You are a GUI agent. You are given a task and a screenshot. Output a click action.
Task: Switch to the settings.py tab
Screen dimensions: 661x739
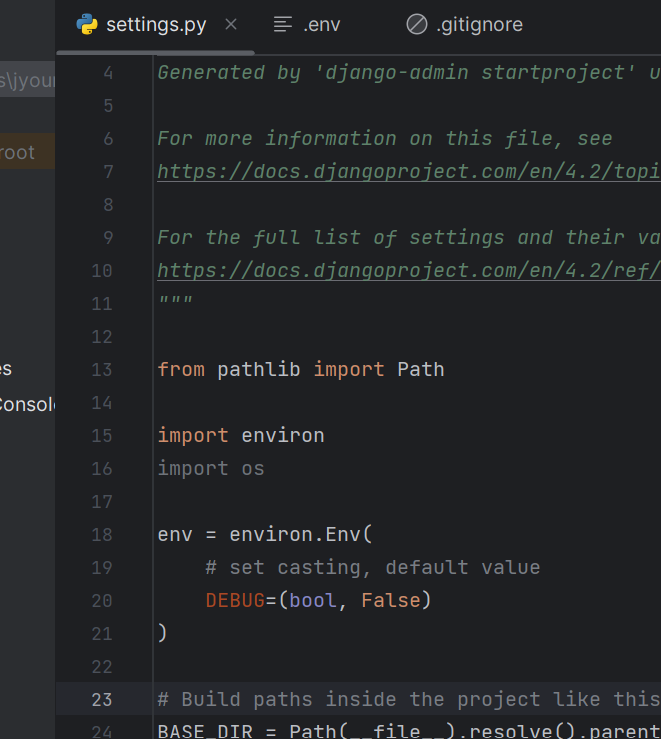click(x=156, y=25)
